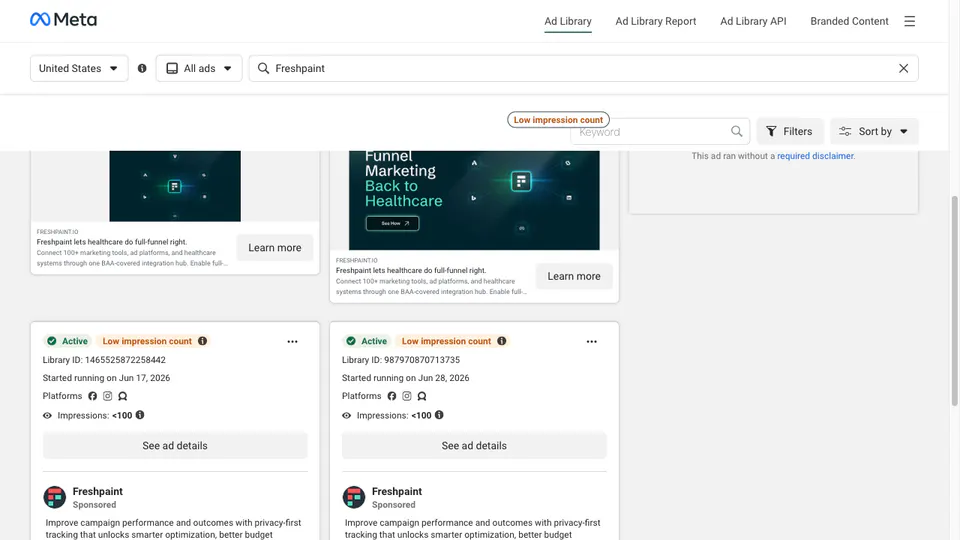The image size is (960, 540).
Task: Click Facebook platform icon on ad 1465525872258442
Action: [x=92, y=396]
